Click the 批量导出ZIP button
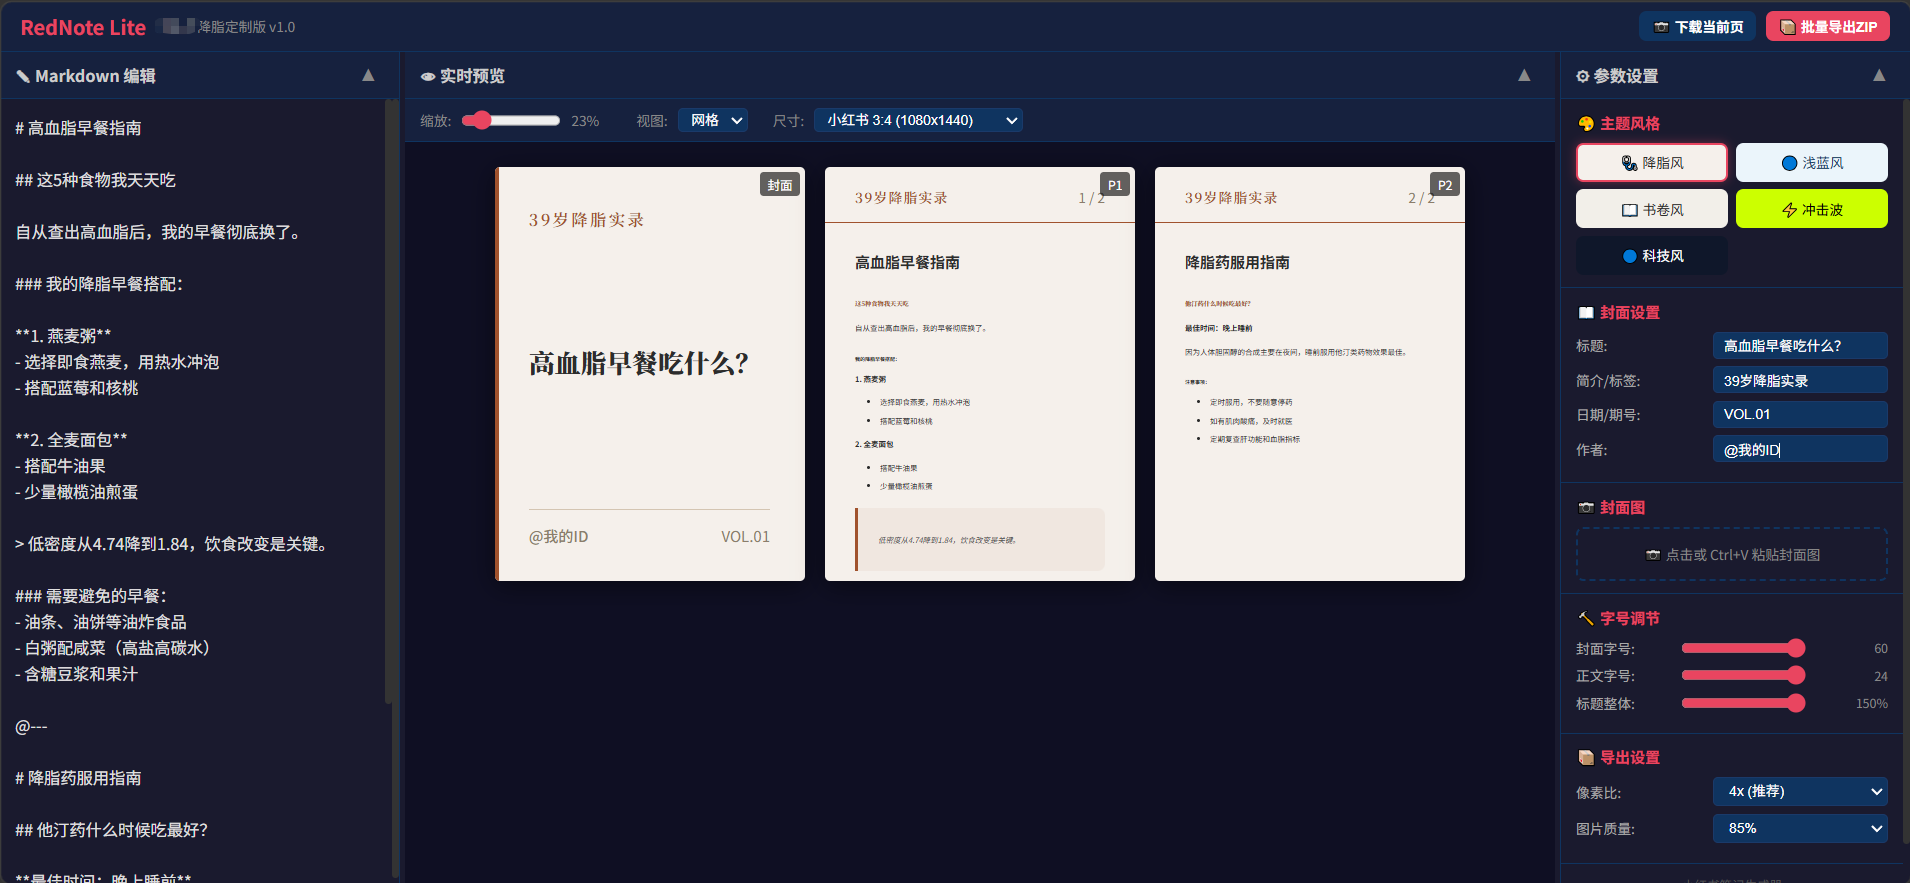 click(1827, 27)
